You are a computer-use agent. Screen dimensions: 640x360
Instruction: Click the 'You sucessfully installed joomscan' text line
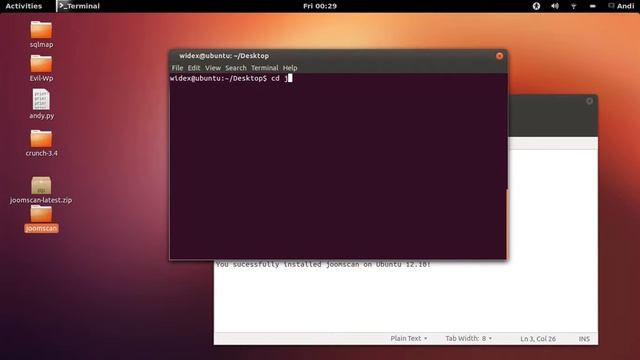[323, 264]
